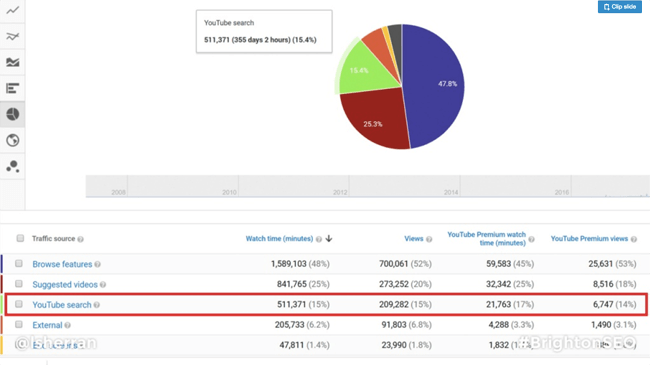This screenshot has width=650, height=365.
Task: Open the YouTube search traffic source link
Action: pos(62,305)
